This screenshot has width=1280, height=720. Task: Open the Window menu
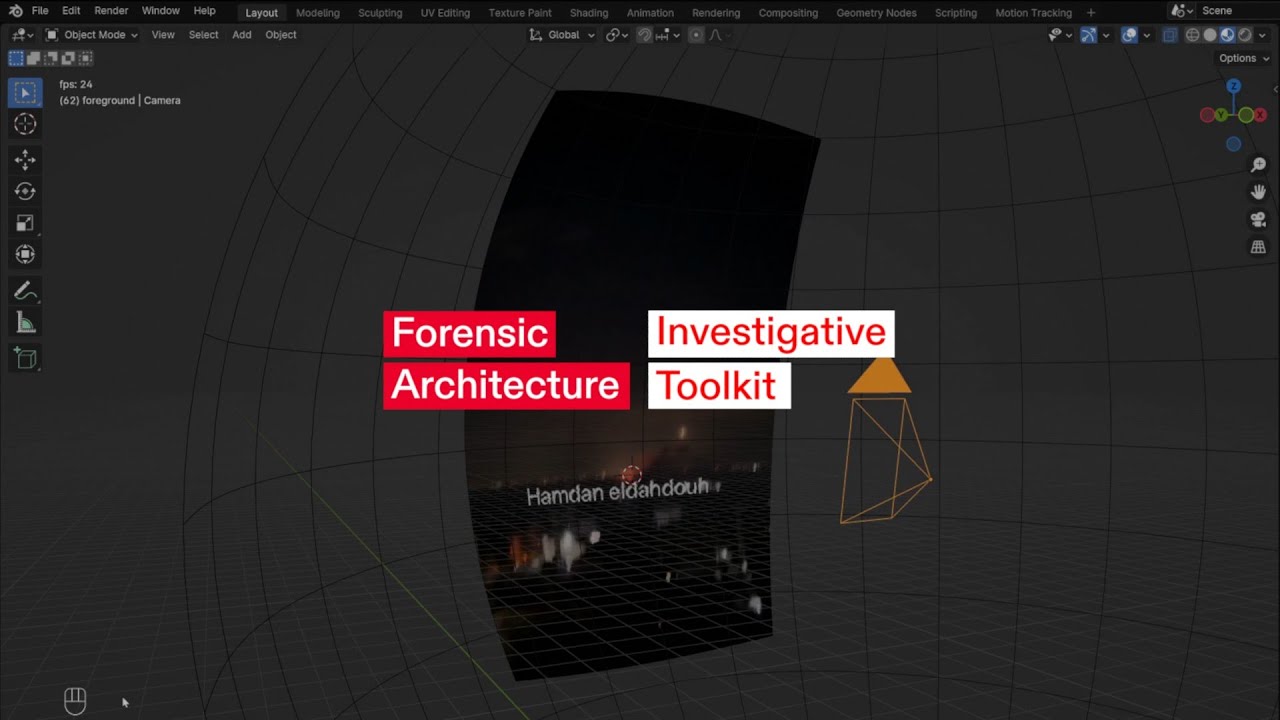coord(161,11)
